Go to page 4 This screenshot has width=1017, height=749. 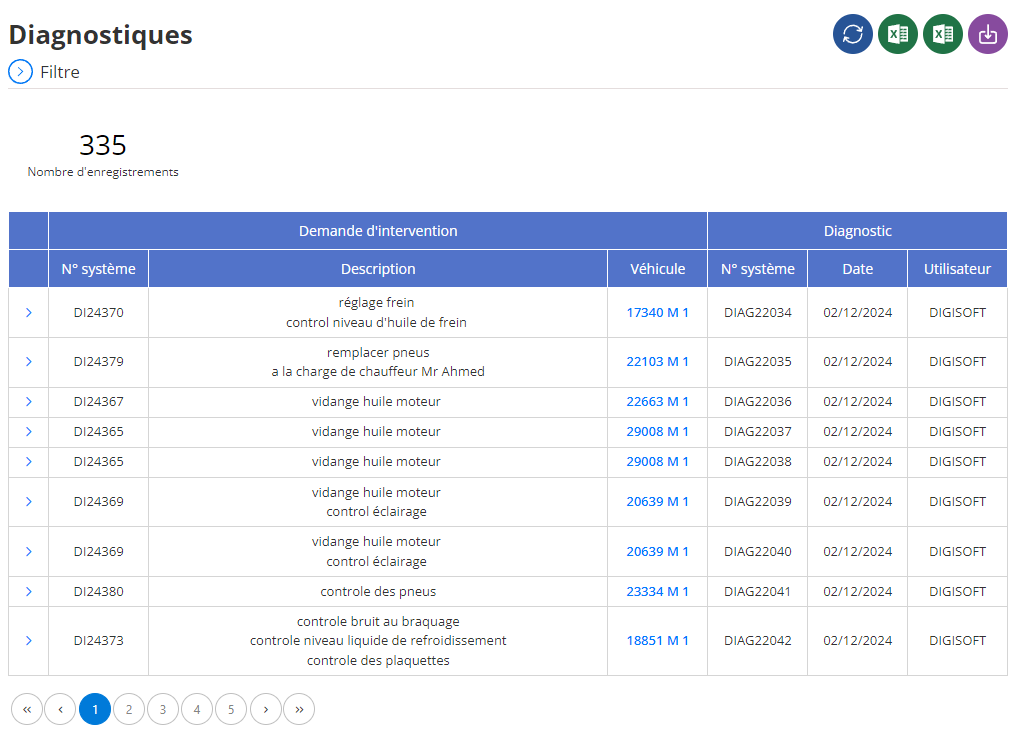pyautogui.click(x=197, y=709)
